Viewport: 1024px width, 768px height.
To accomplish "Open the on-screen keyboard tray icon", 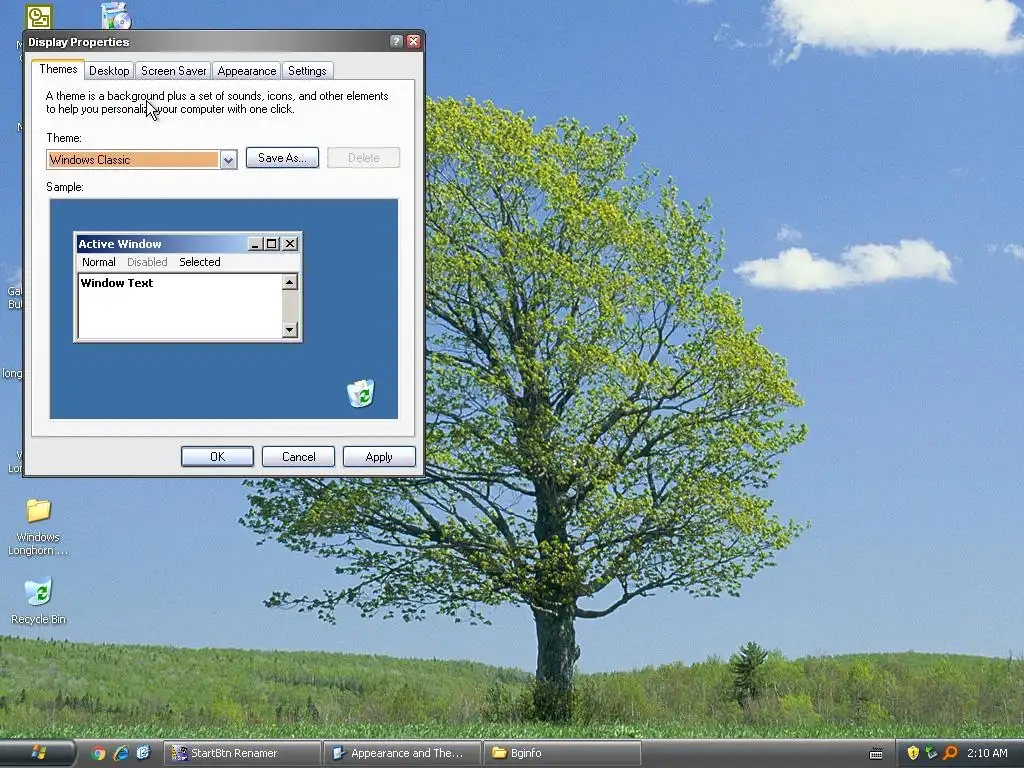I will [876, 754].
